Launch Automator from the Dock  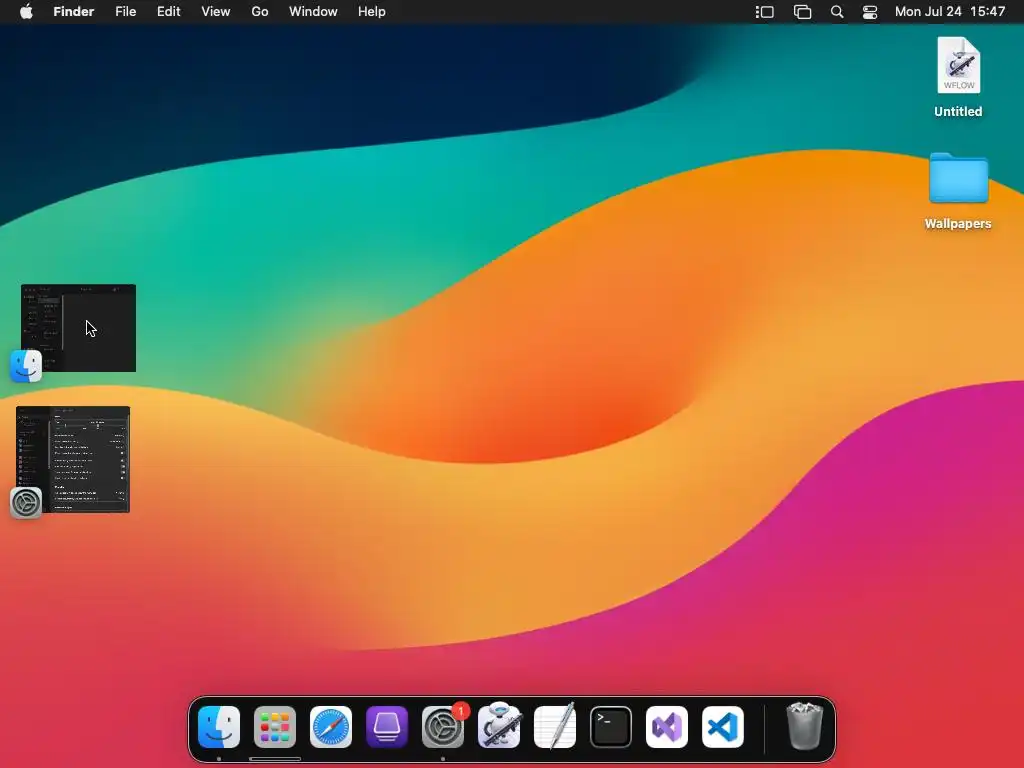pos(499,726)
